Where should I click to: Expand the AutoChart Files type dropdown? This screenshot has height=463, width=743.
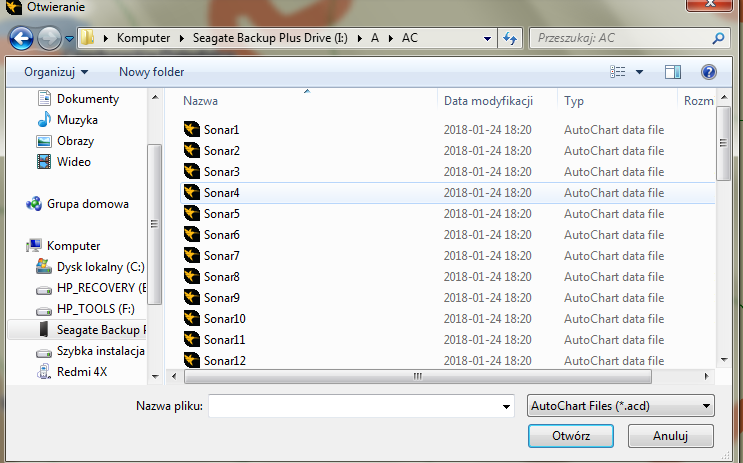[620, 406]
